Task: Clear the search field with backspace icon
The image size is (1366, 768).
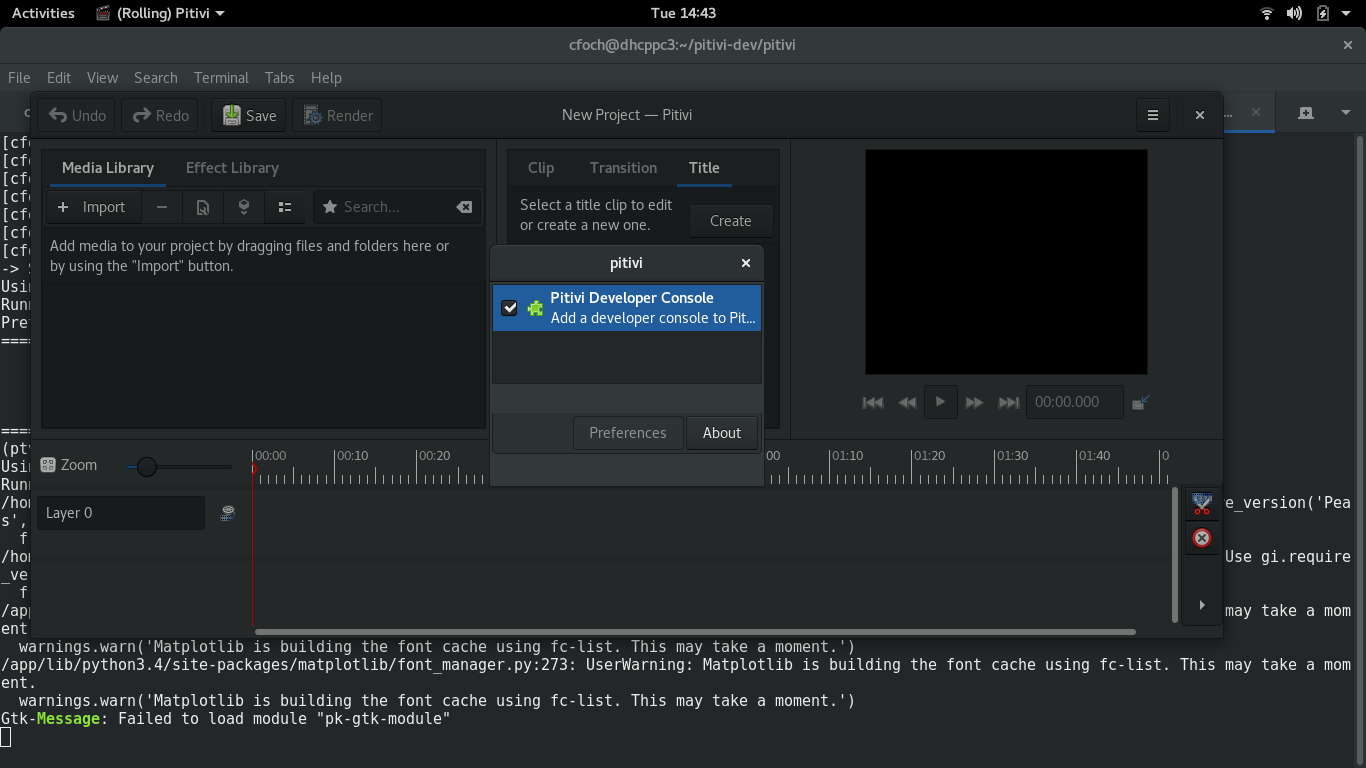Action: (464, 207)
